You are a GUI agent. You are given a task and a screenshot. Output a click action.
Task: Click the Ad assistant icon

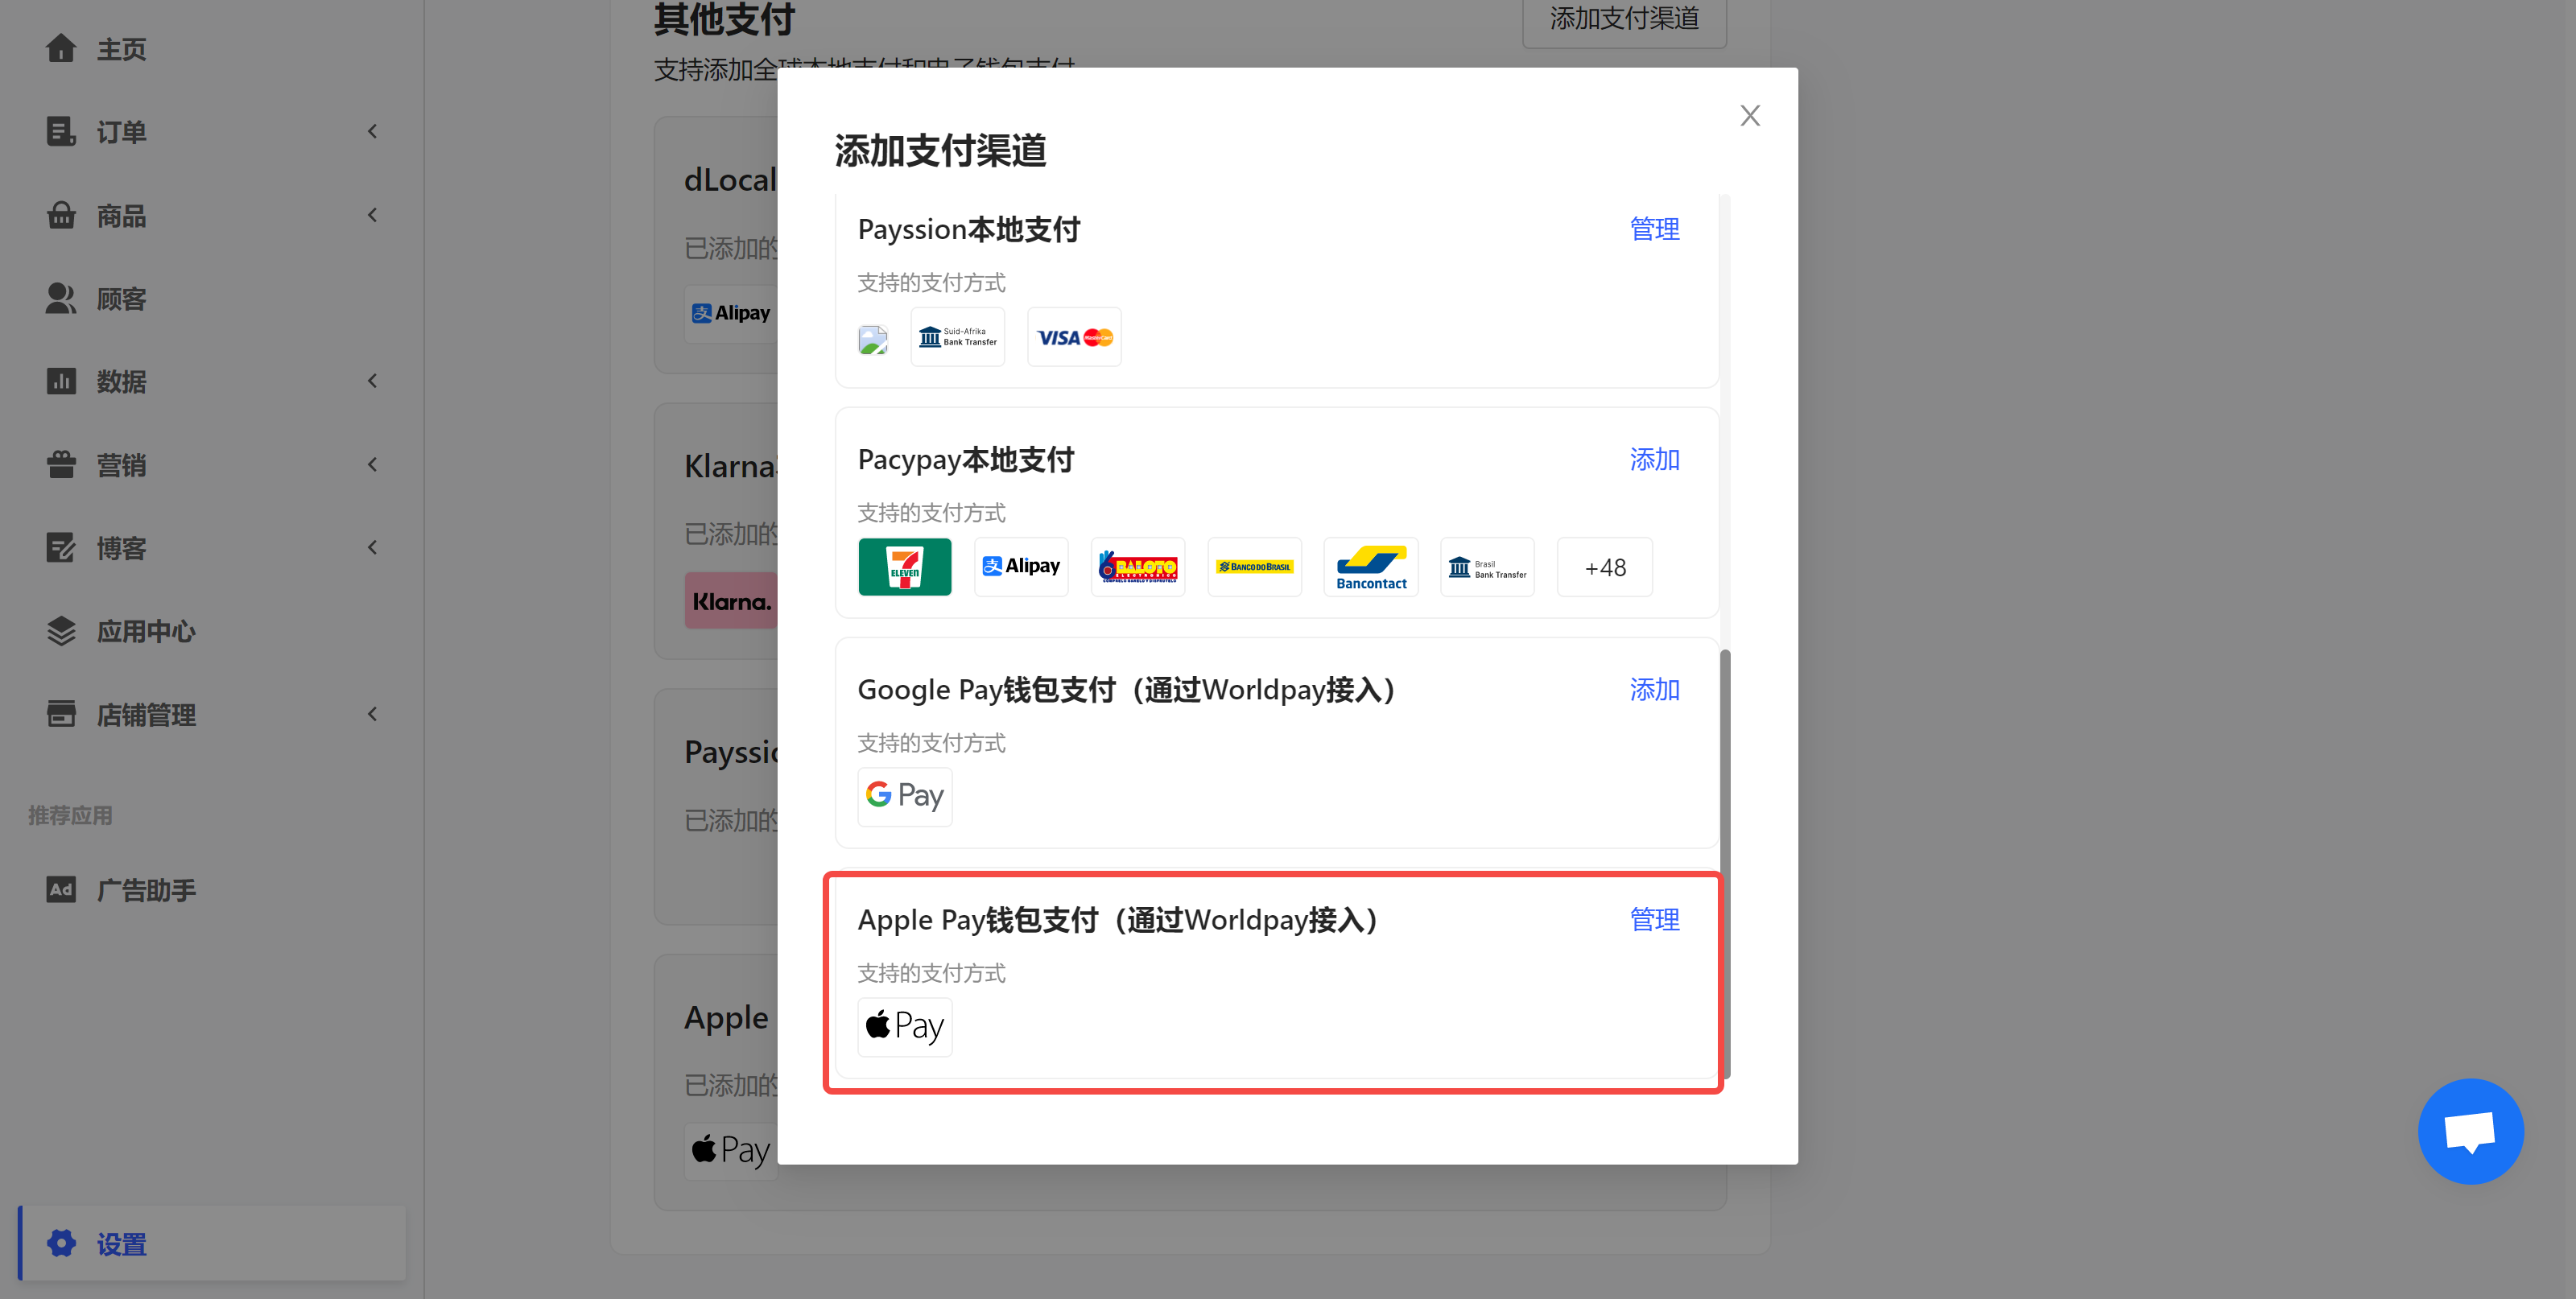(61, 889)
